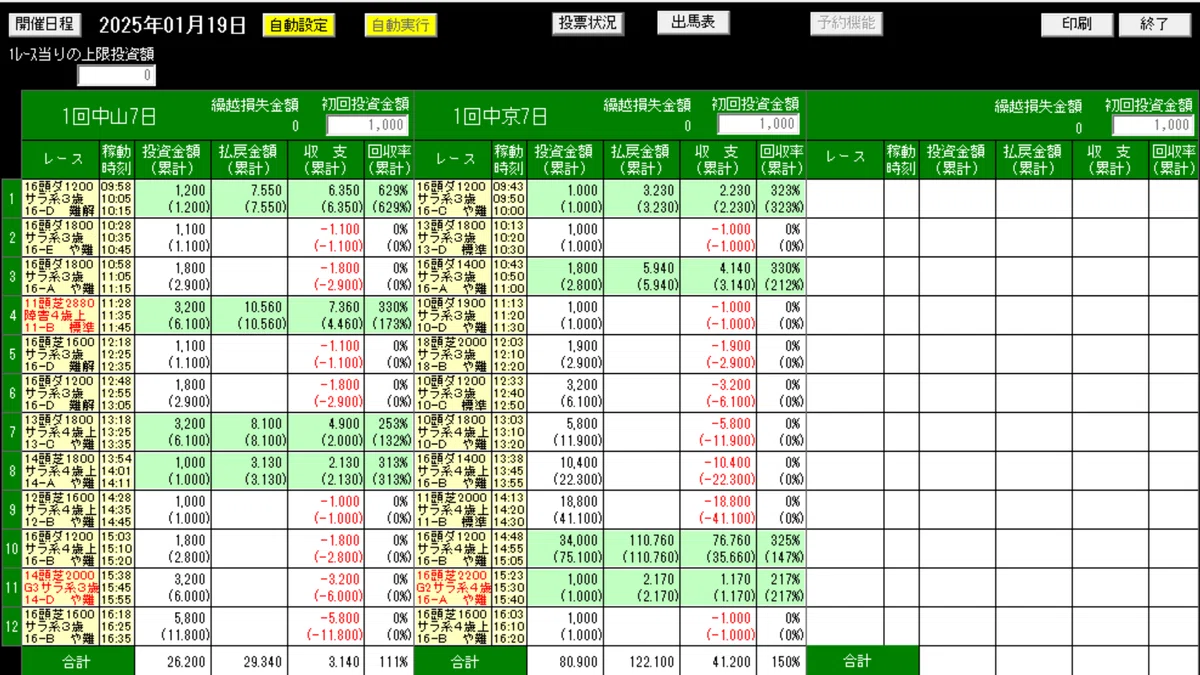Click the yellow 自動設定 button
Viewport: 1200px width, 675px height.
click(298, 25)
